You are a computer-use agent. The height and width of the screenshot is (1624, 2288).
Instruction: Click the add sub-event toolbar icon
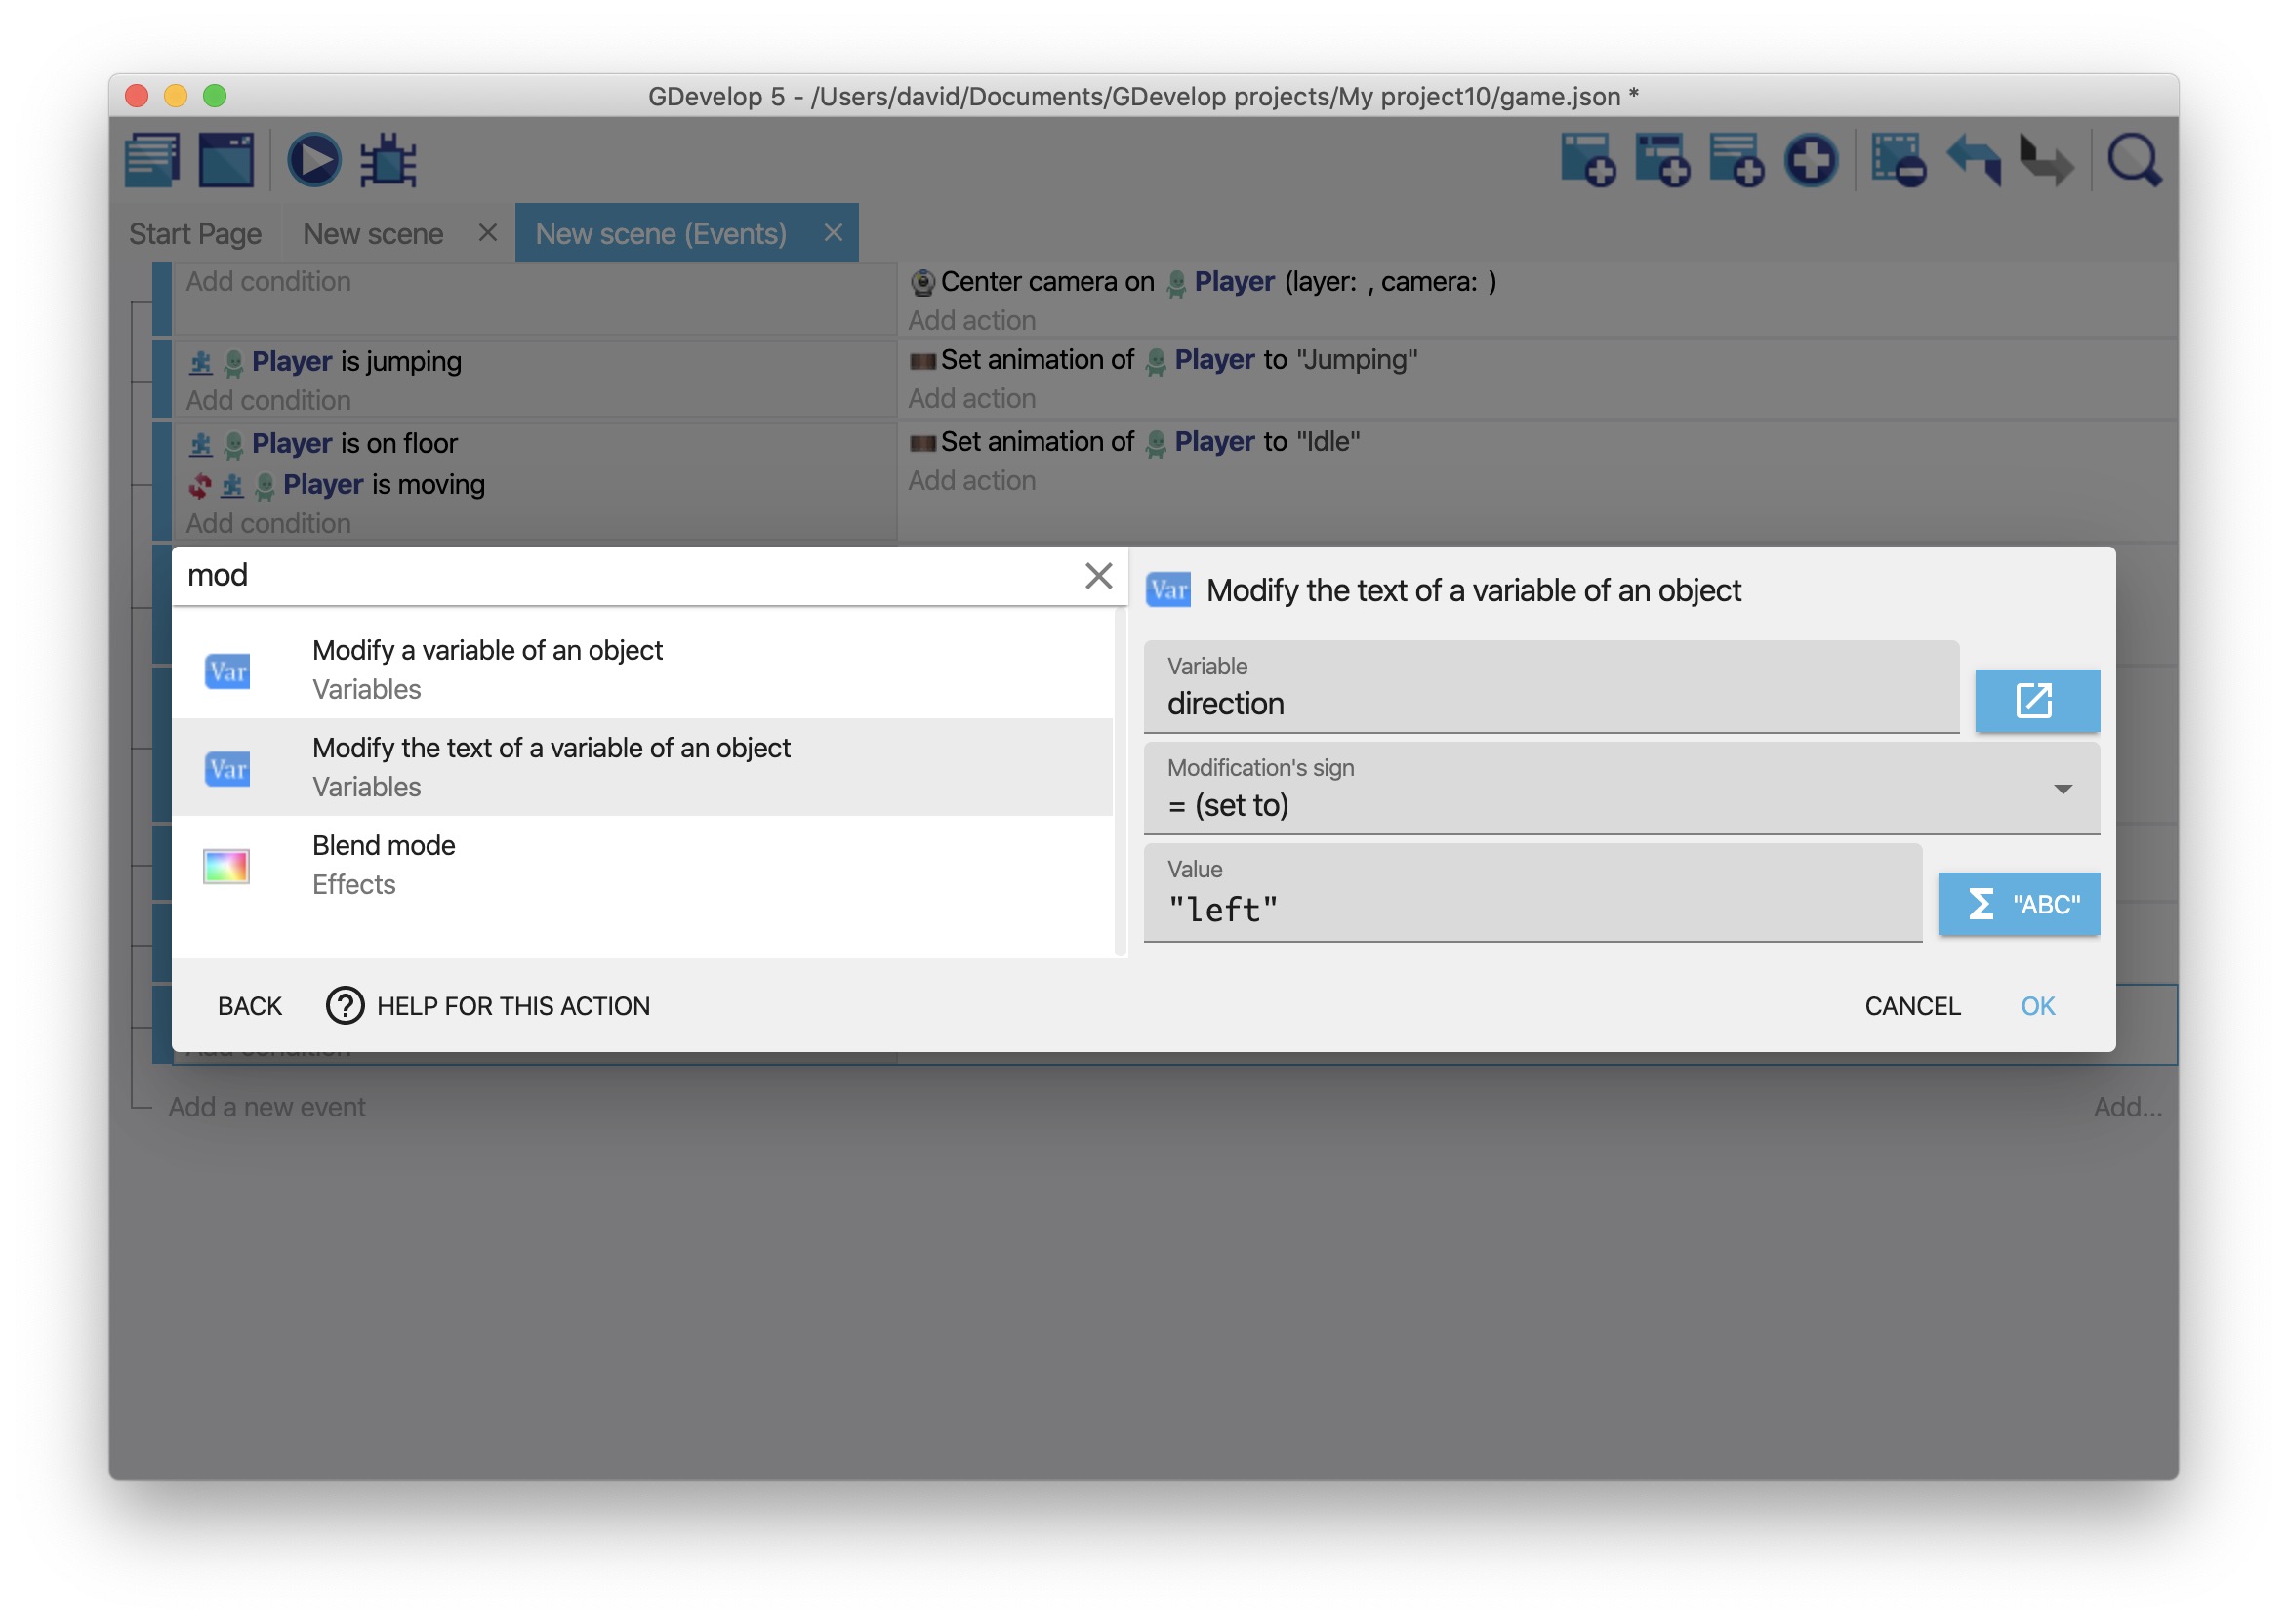click(1661, 160)
